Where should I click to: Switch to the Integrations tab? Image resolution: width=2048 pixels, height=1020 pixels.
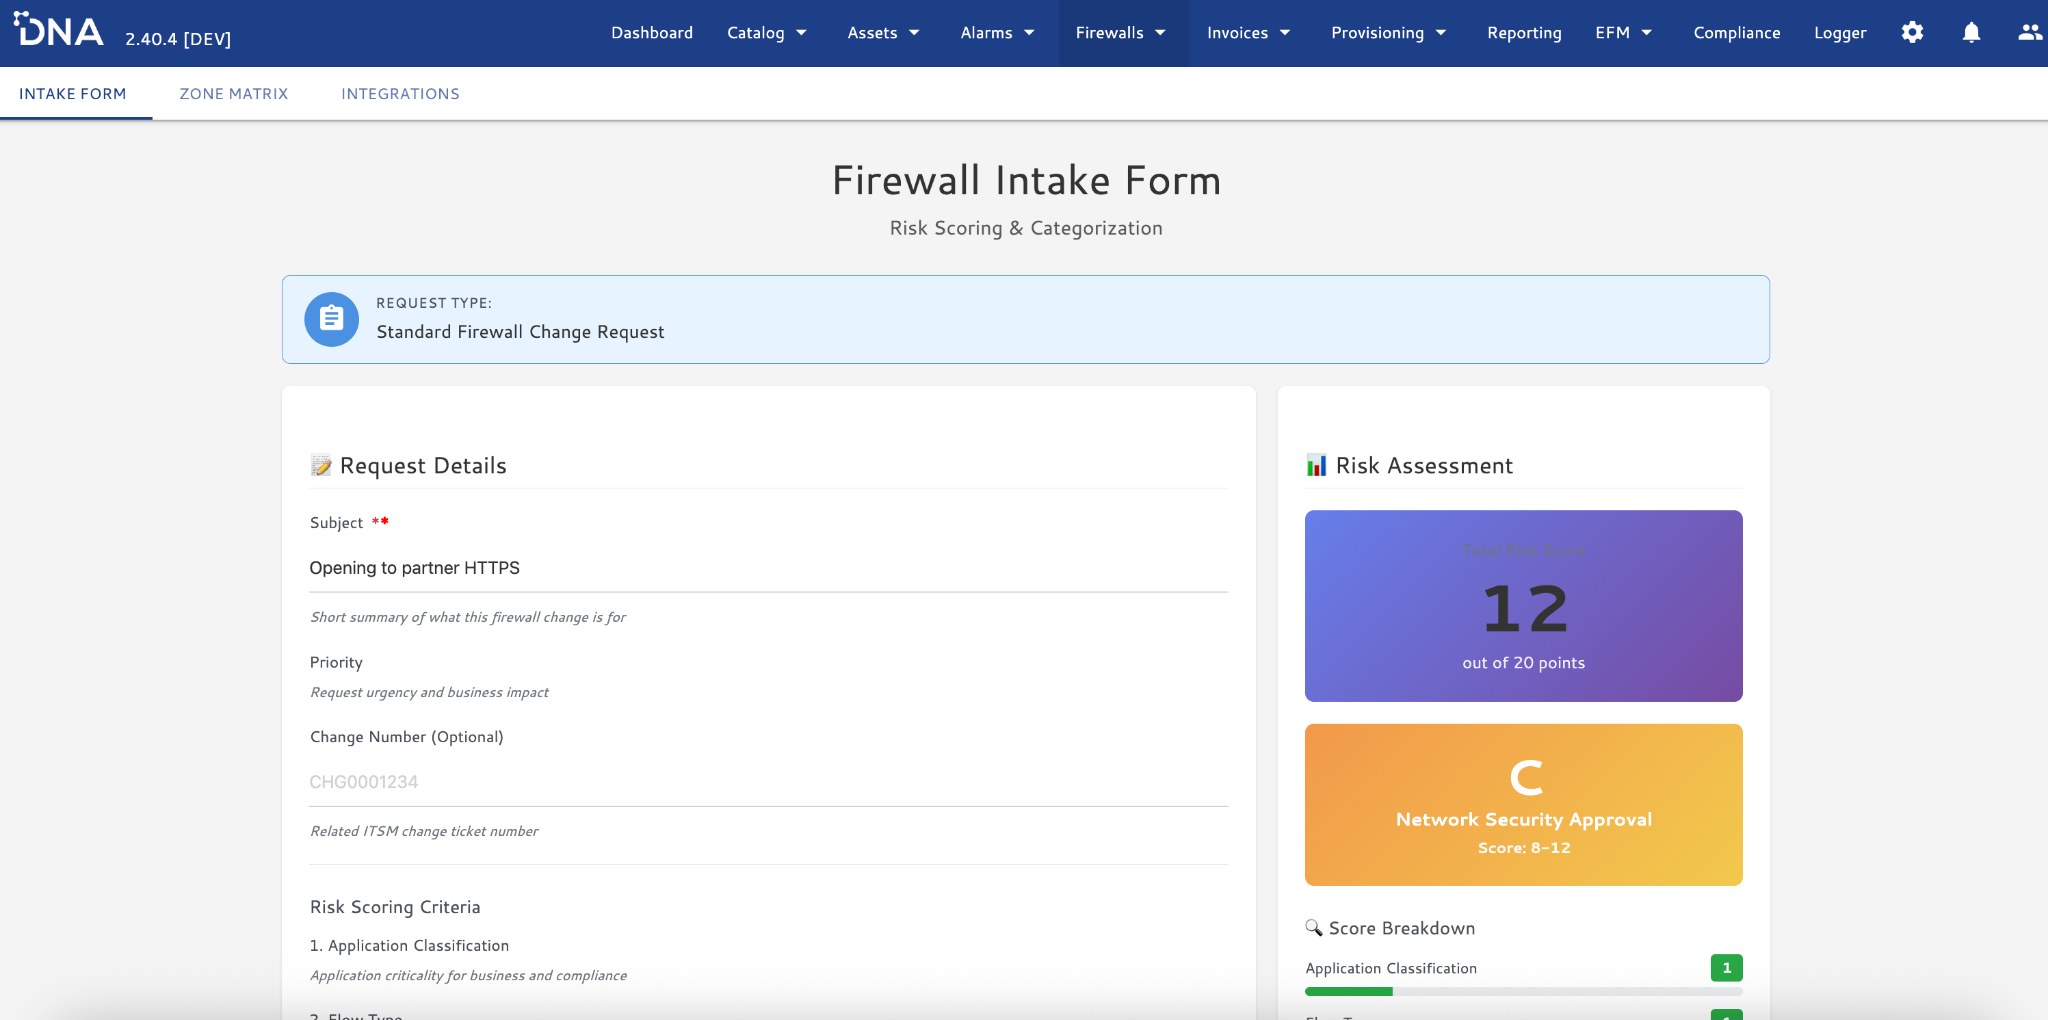click(x=400, y=94)
